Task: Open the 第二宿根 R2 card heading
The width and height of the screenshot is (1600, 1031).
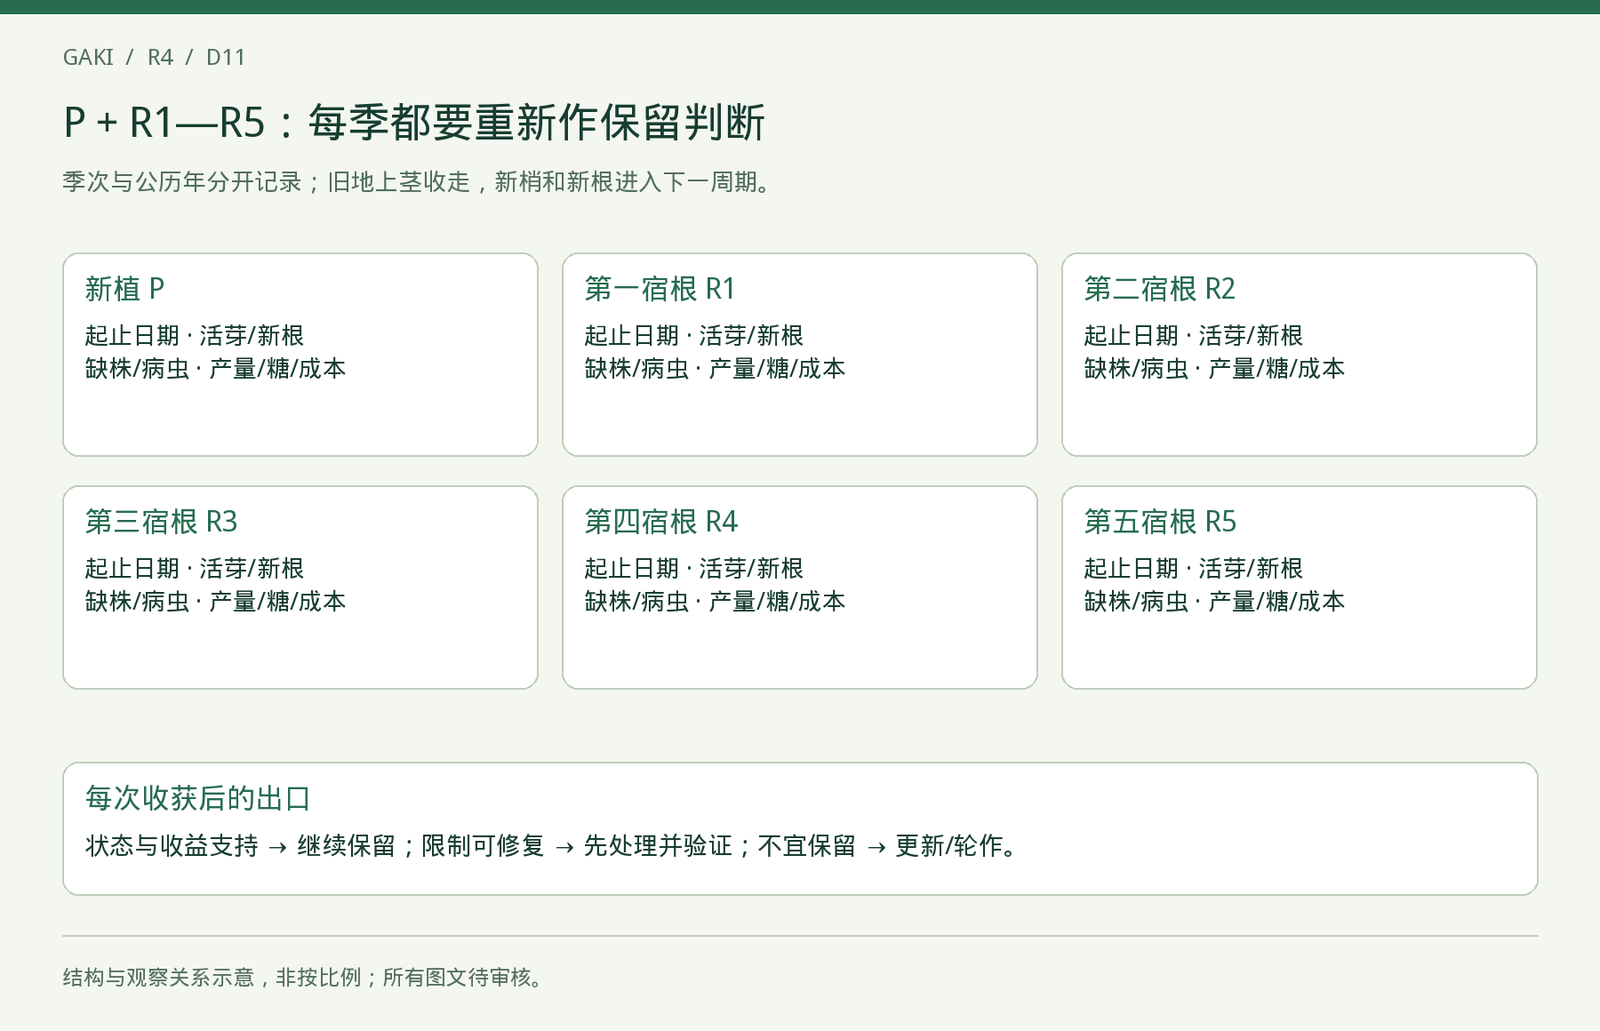Action: point(1160,289)
